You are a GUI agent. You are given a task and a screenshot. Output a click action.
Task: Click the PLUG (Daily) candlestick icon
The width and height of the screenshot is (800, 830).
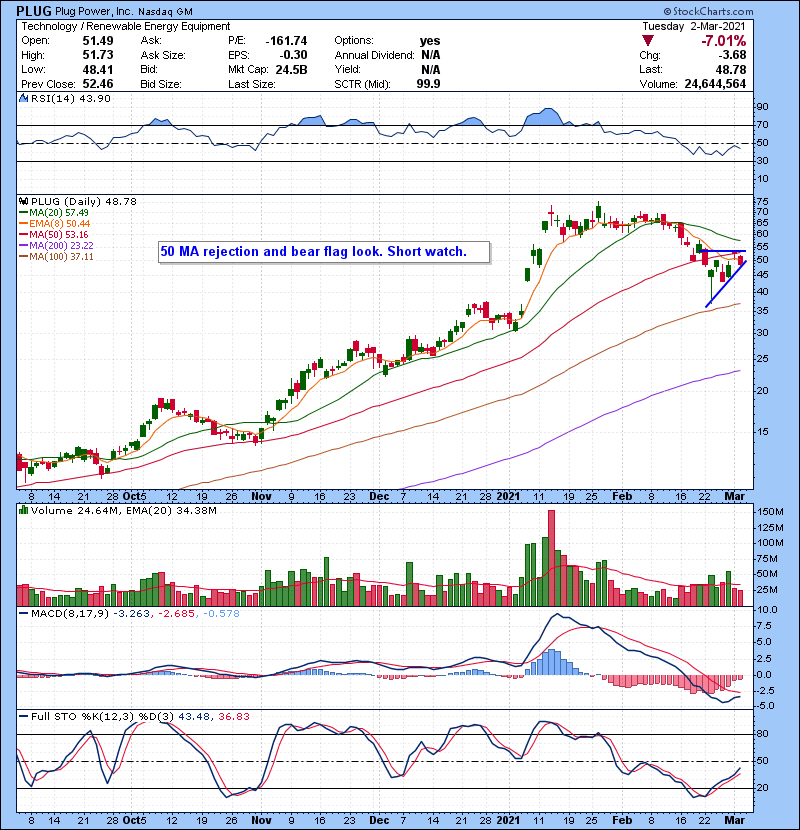click(x=23, y=201)
